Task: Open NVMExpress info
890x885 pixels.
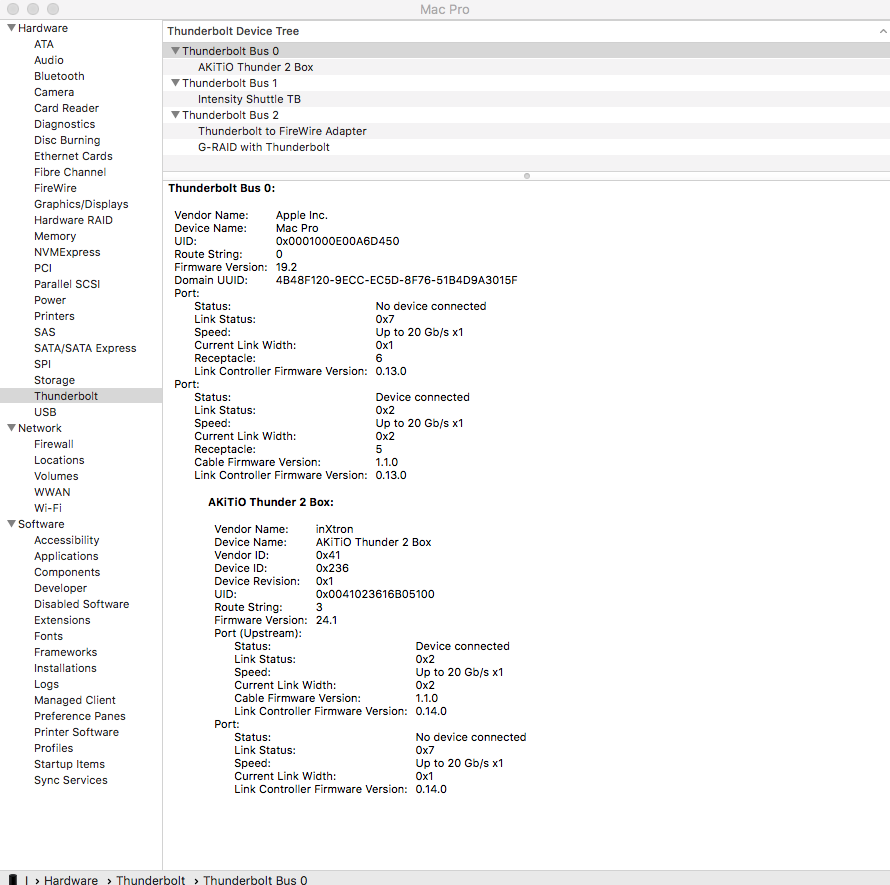Action: (x=67, y=252)
